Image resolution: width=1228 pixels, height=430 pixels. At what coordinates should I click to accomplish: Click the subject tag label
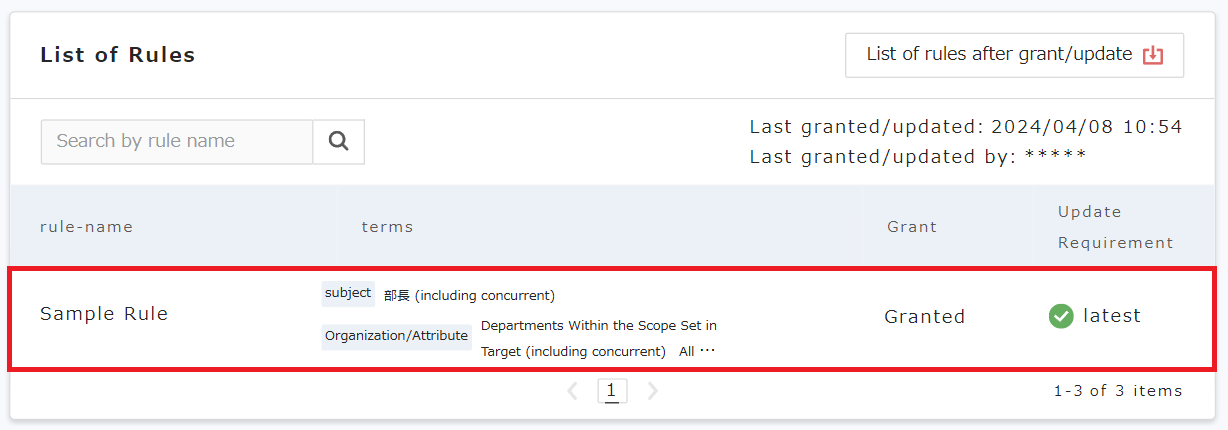(348, 294)
